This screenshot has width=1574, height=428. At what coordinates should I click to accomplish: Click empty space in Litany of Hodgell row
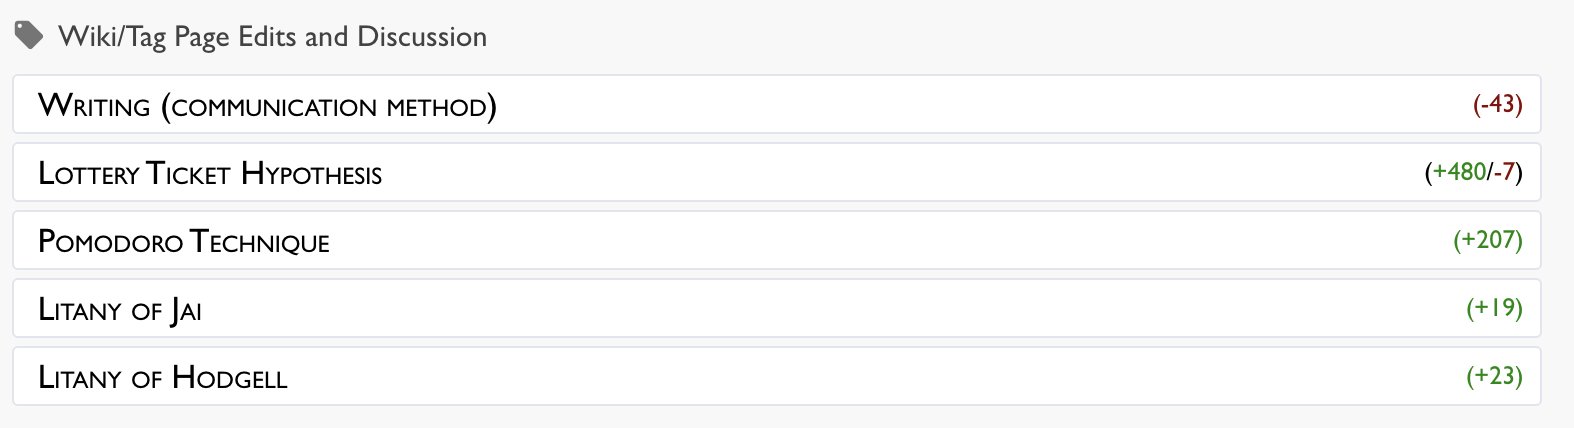click(800, 377)
